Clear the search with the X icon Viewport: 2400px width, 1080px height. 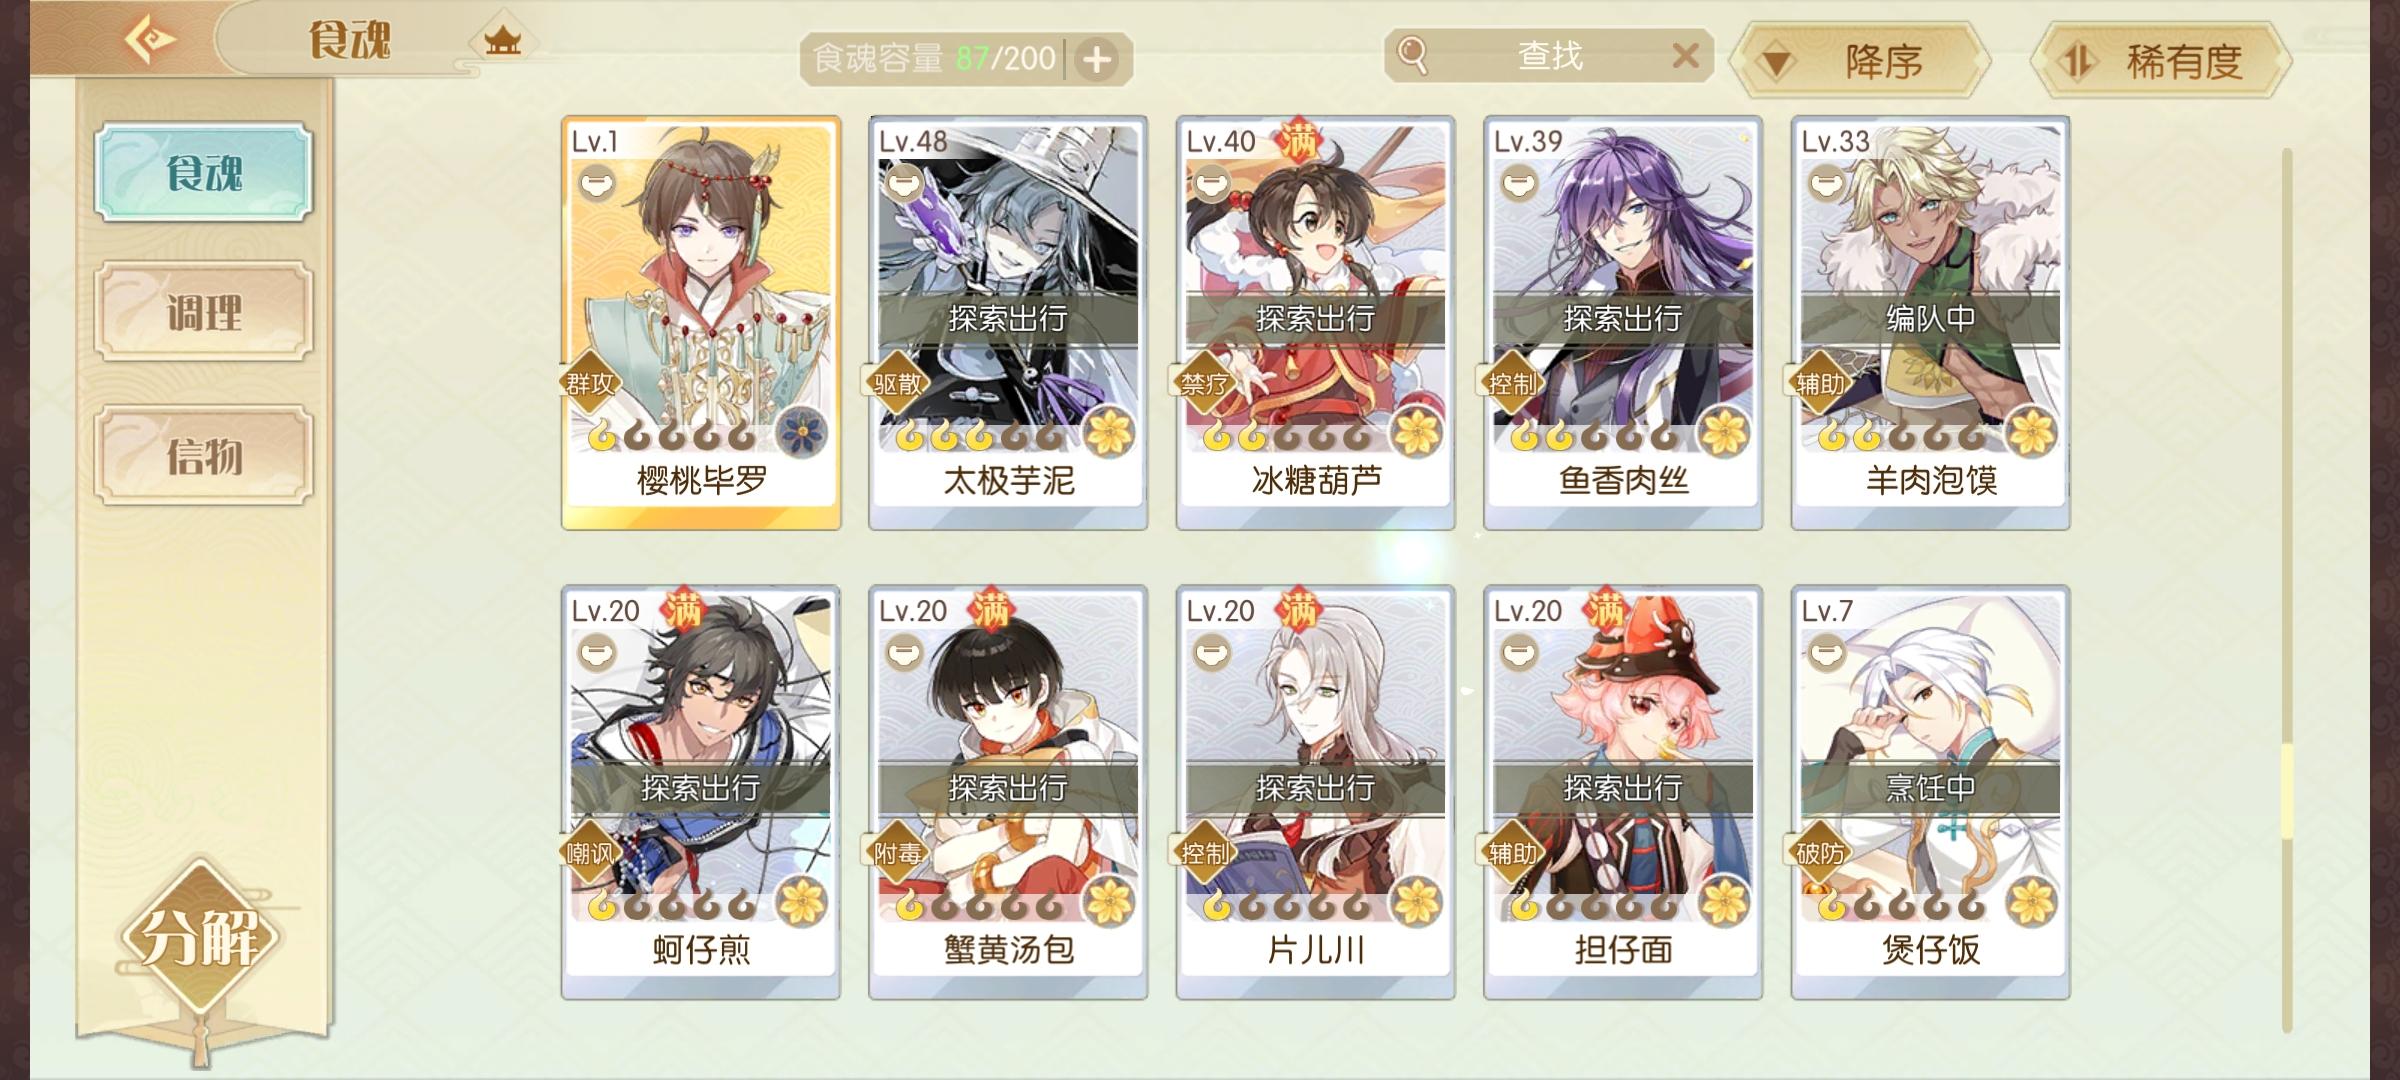[x=1685, y=56]
